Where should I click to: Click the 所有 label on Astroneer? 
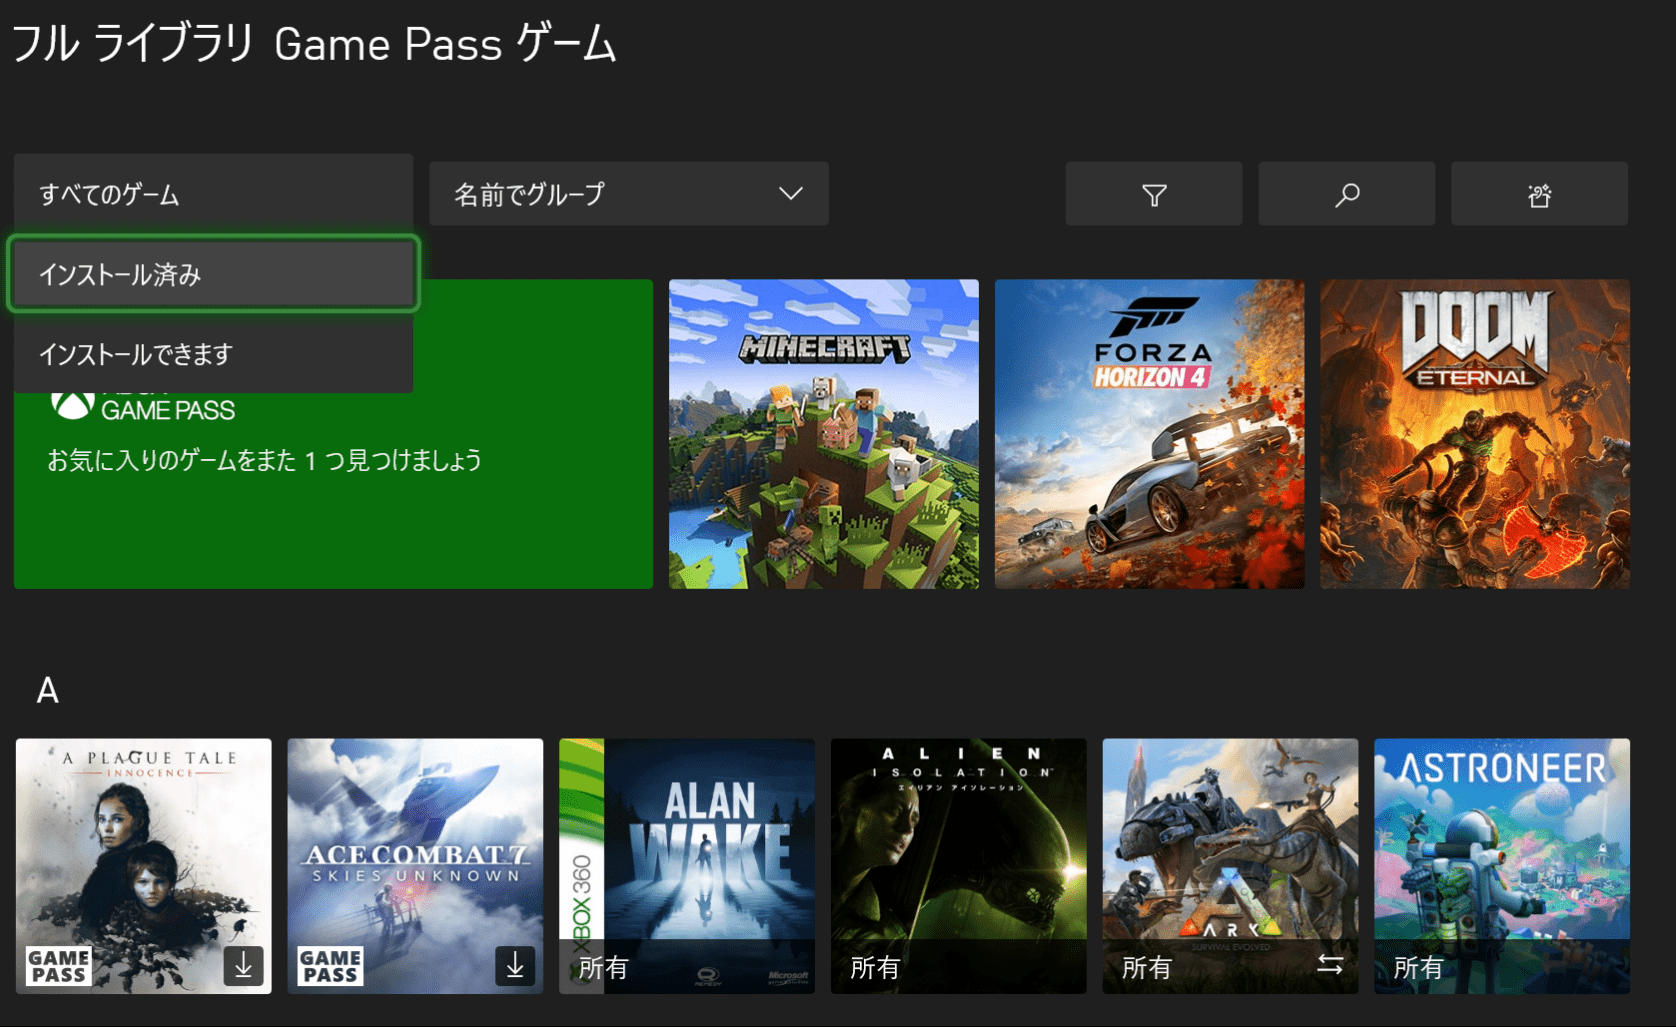coord(1419,968)
